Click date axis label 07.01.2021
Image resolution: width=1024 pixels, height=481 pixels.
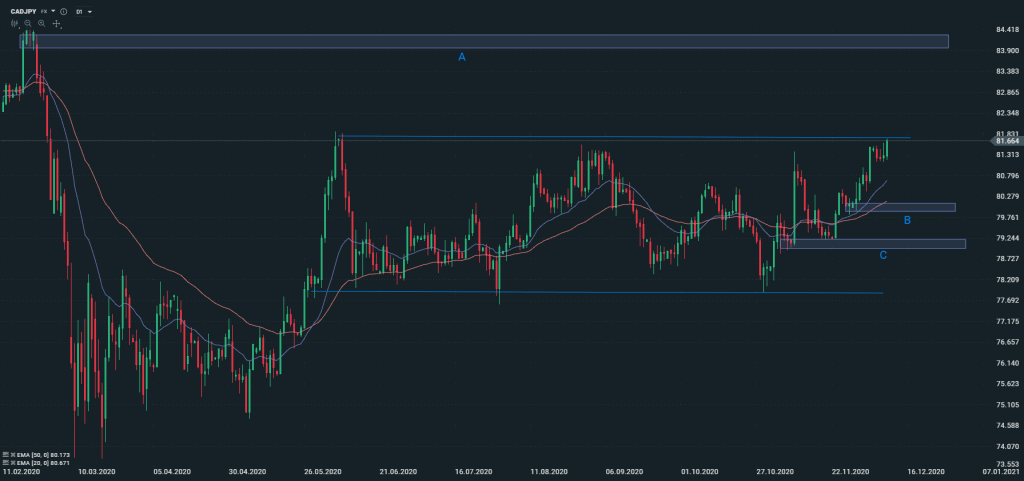tap(1002, 471)
